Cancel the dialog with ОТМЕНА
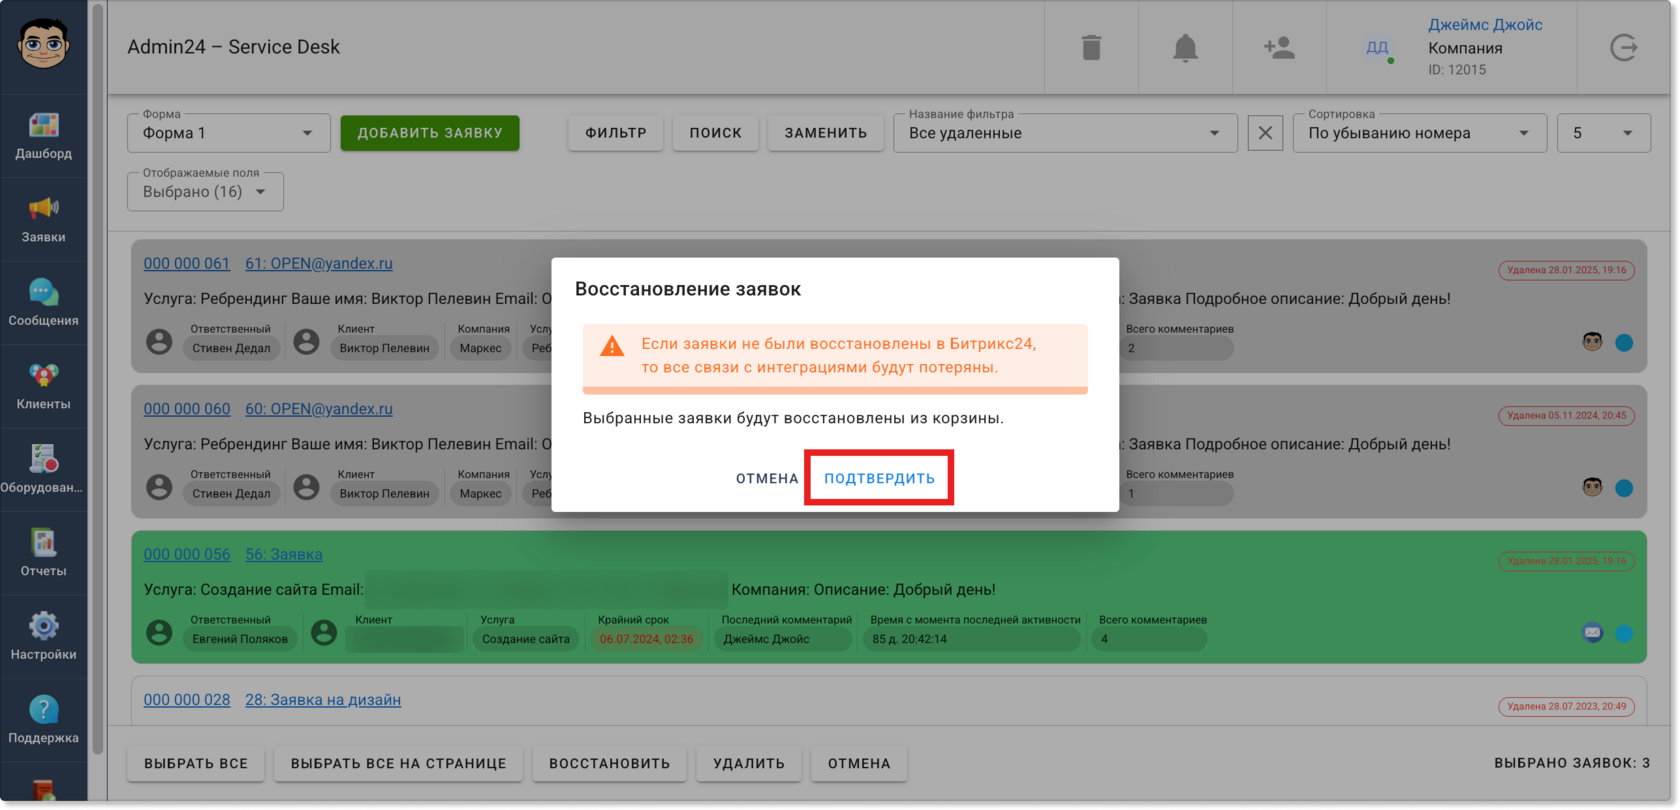 click(767, 478)
